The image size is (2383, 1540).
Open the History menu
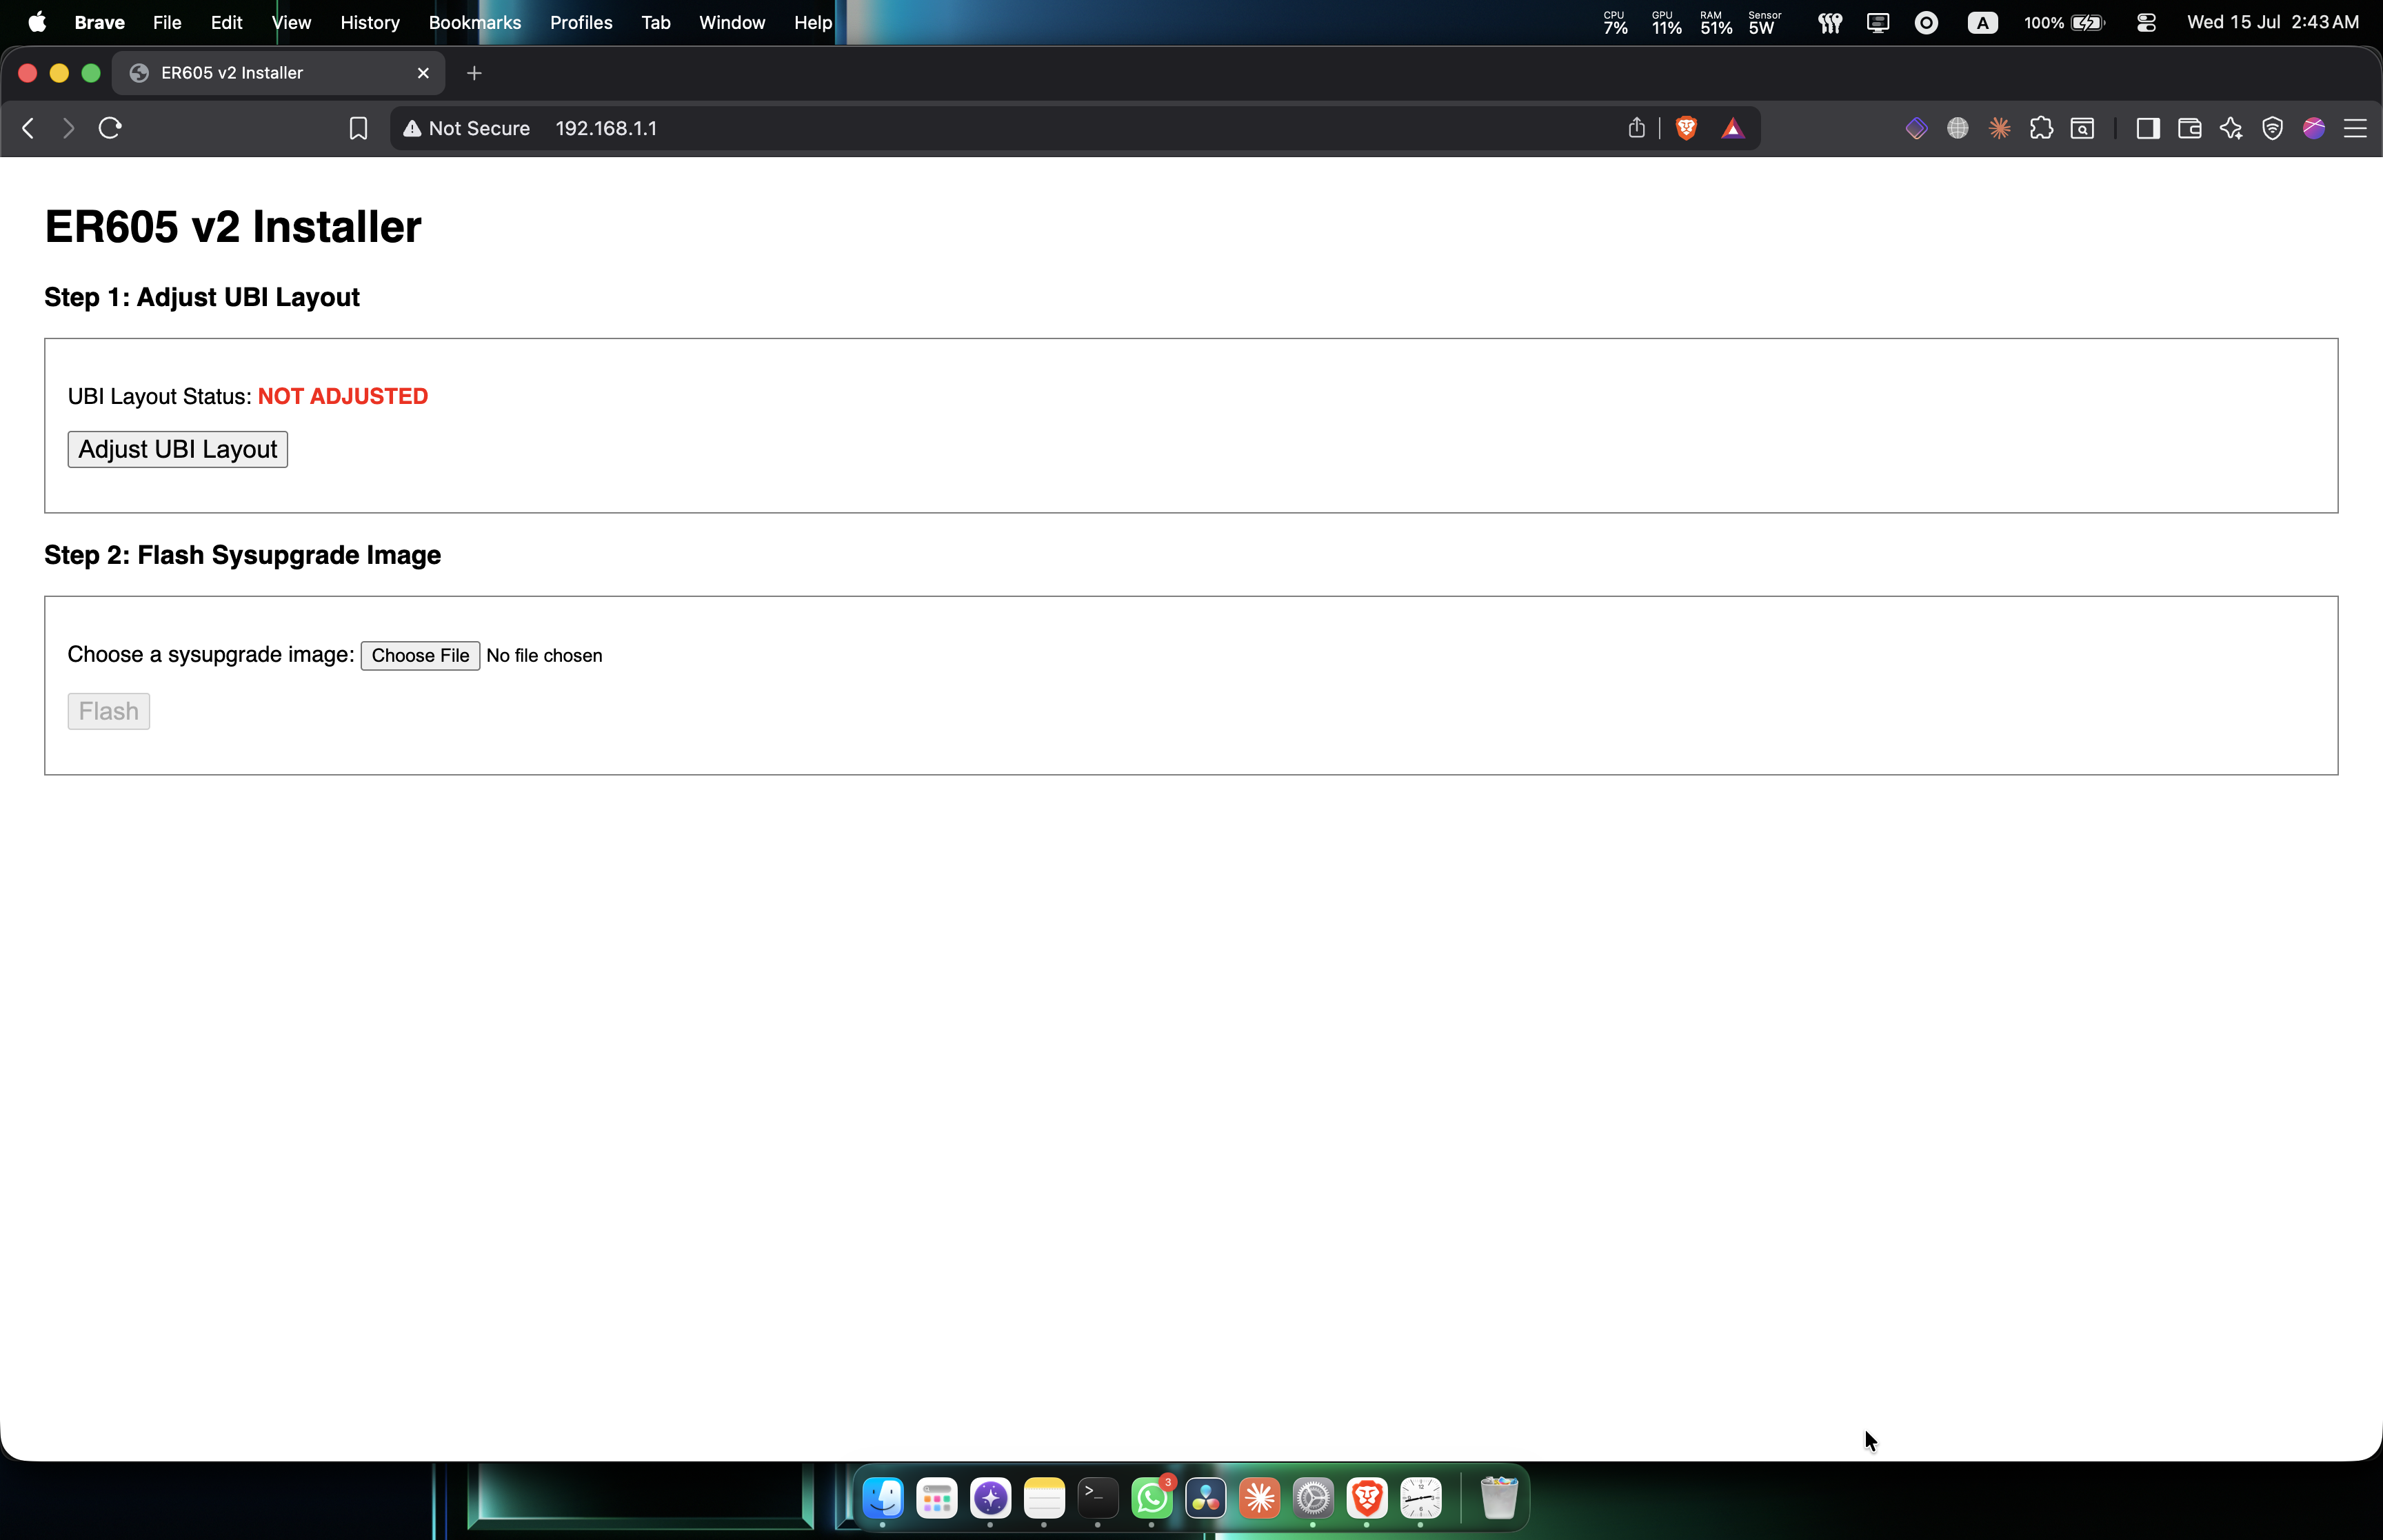[370, 22]
